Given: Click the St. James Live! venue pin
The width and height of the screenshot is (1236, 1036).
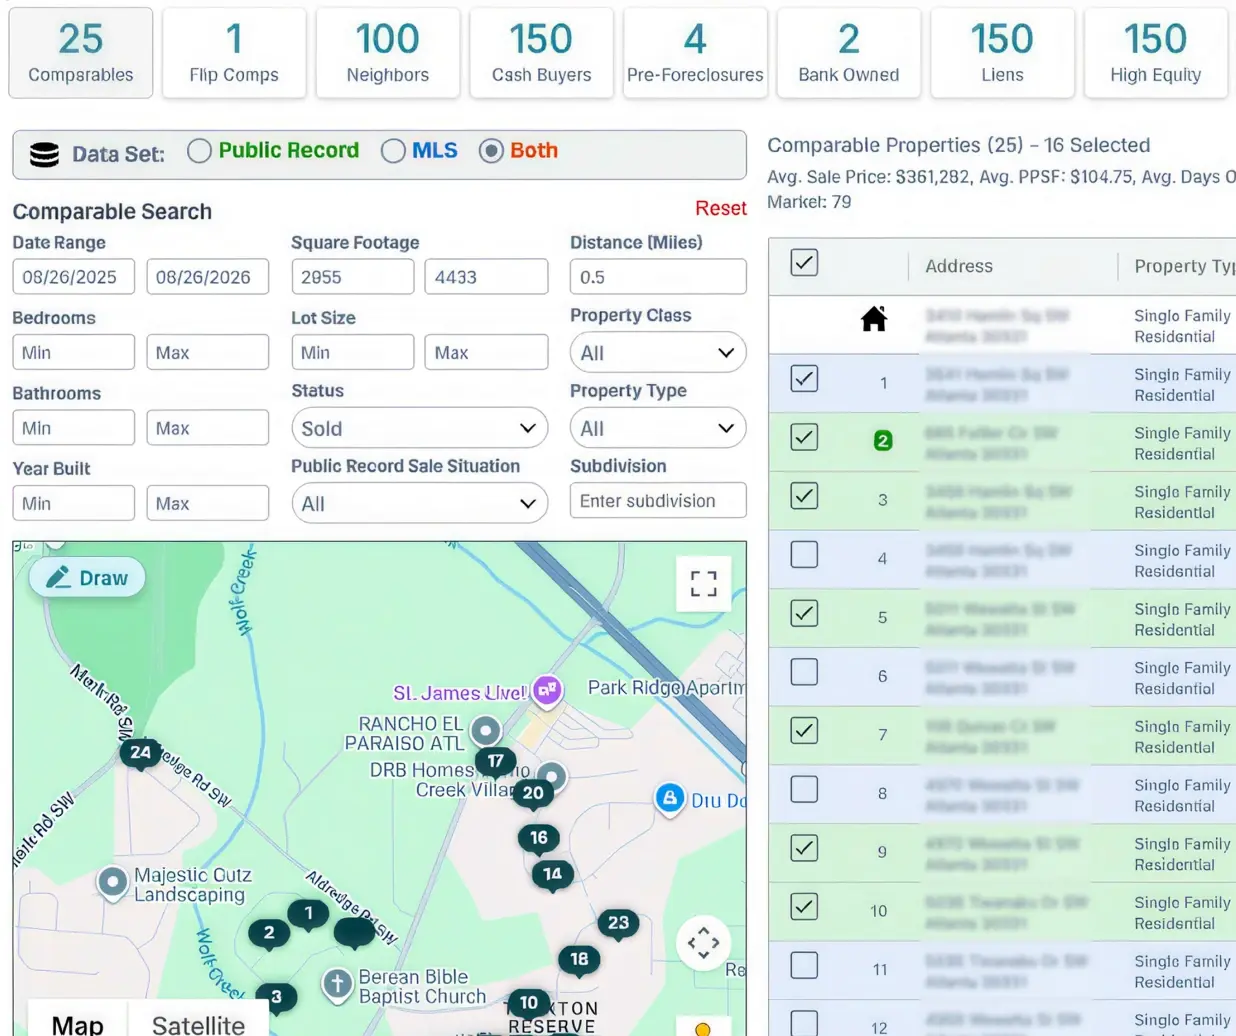Looking at the screenshot, I should coord(547,690).
